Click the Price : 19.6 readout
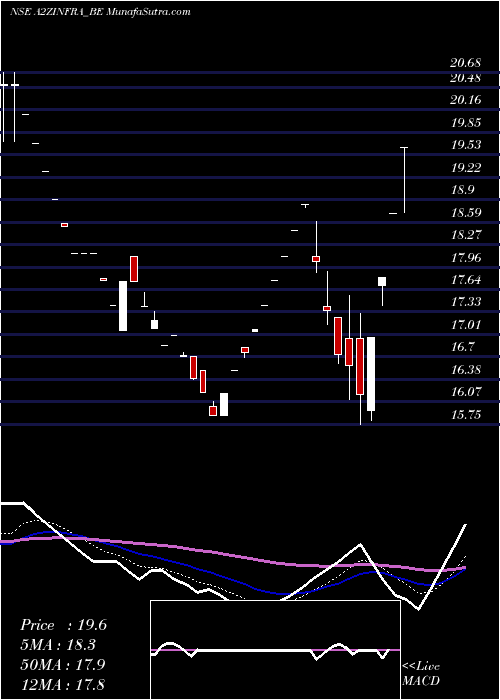 [x=63, y=625]
